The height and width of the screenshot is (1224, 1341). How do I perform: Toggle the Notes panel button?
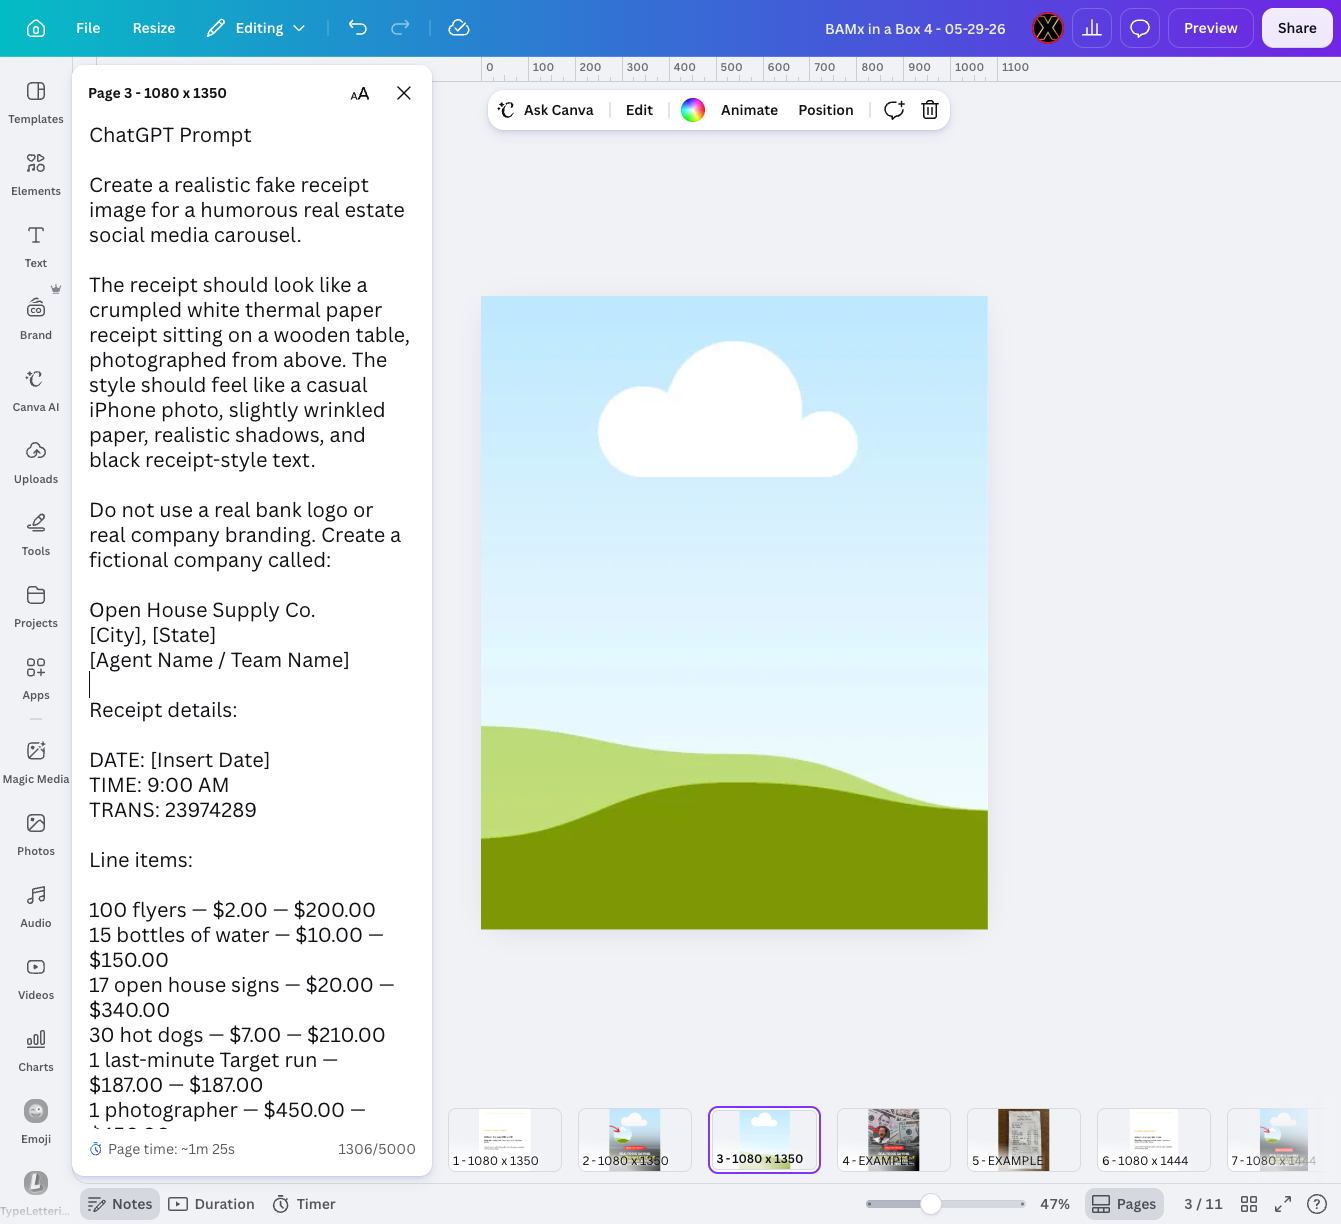click(120, 1204)
